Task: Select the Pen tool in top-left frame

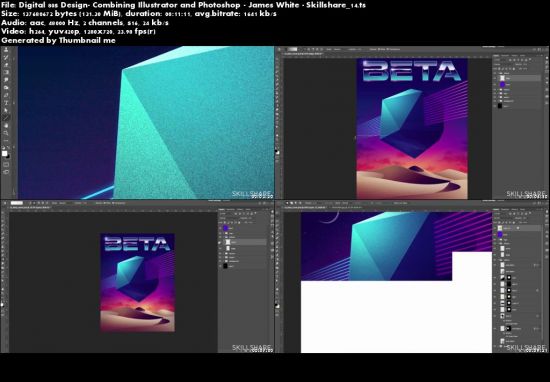Action: (6, 95)
